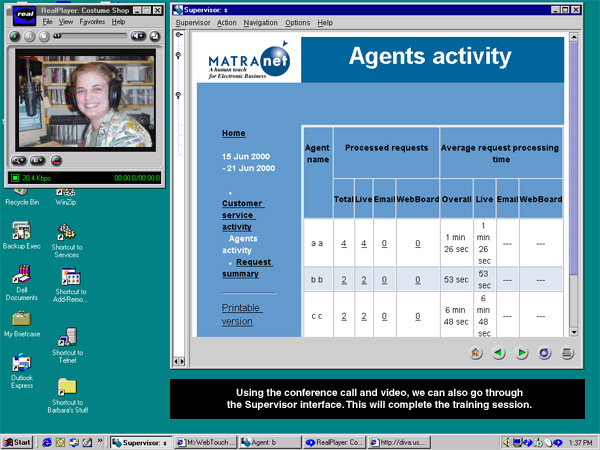Viewport: 600px width, 450px height.
Task: Open the WinZip desktop icon
Action: click(x=66, y=197)
